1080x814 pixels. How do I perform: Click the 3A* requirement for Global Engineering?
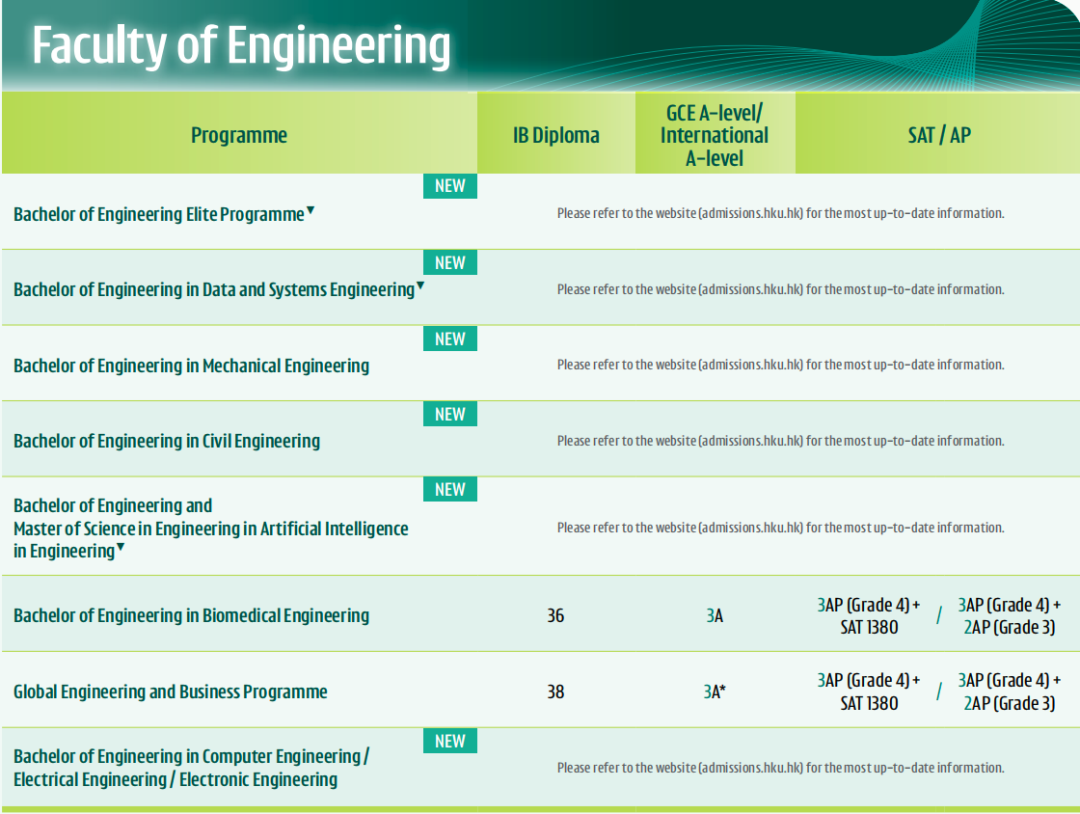click(714, 691)
